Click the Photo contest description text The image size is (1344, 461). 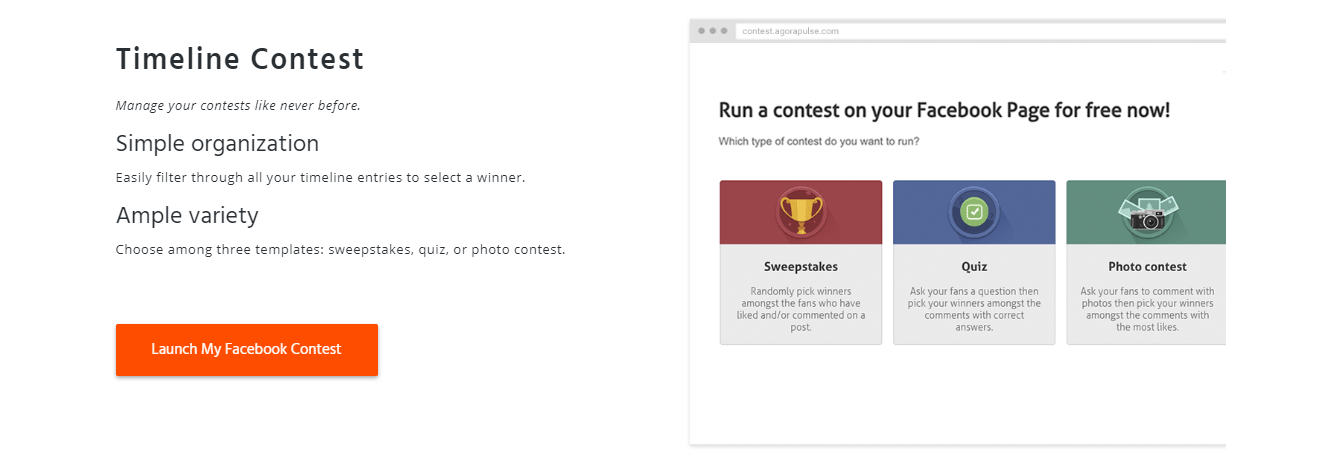pos(1147,309)
